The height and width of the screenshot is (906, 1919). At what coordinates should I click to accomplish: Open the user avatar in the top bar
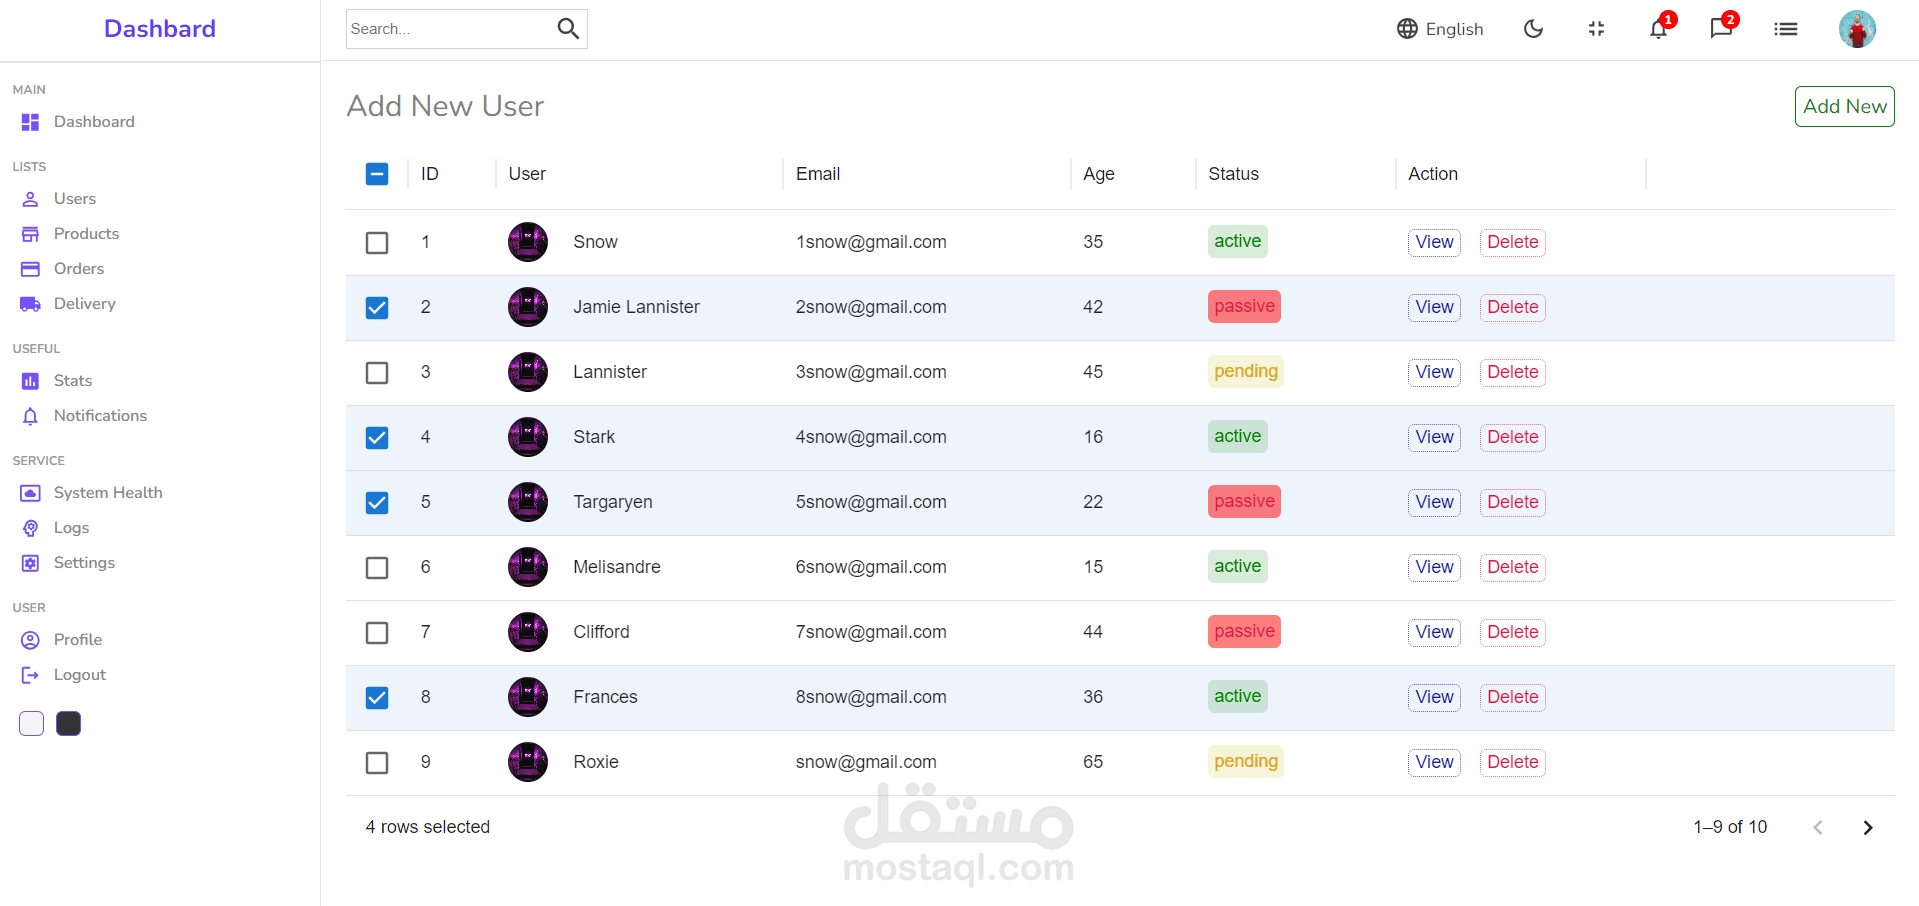click(1857, 29)
